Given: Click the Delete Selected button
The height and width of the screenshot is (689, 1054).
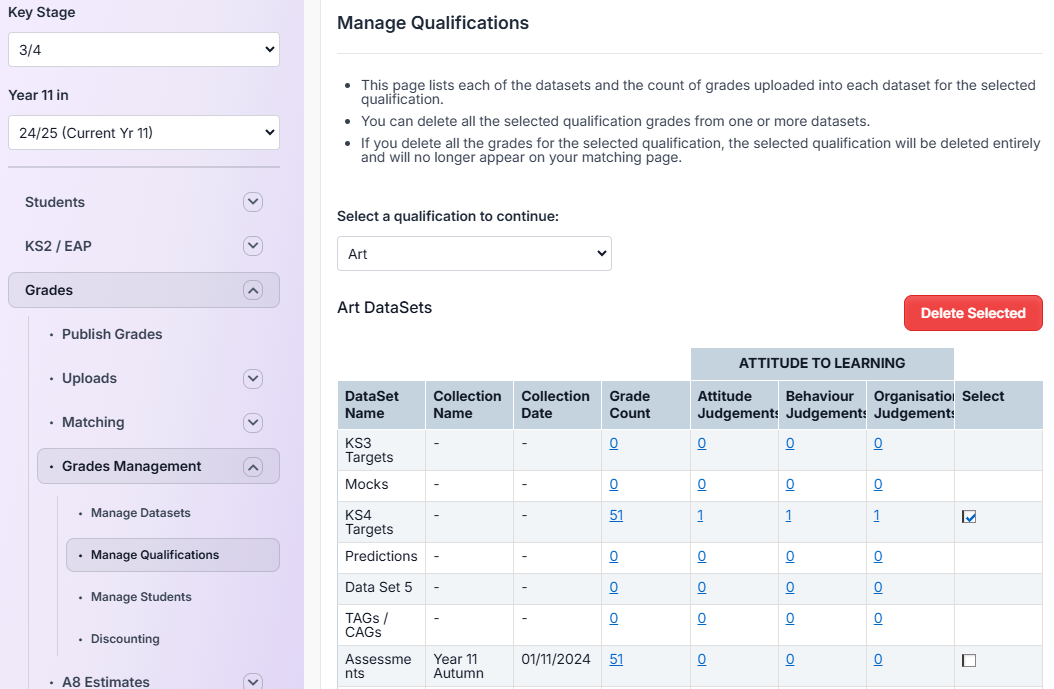Looking at the screenshot, I should coord(973,313).
